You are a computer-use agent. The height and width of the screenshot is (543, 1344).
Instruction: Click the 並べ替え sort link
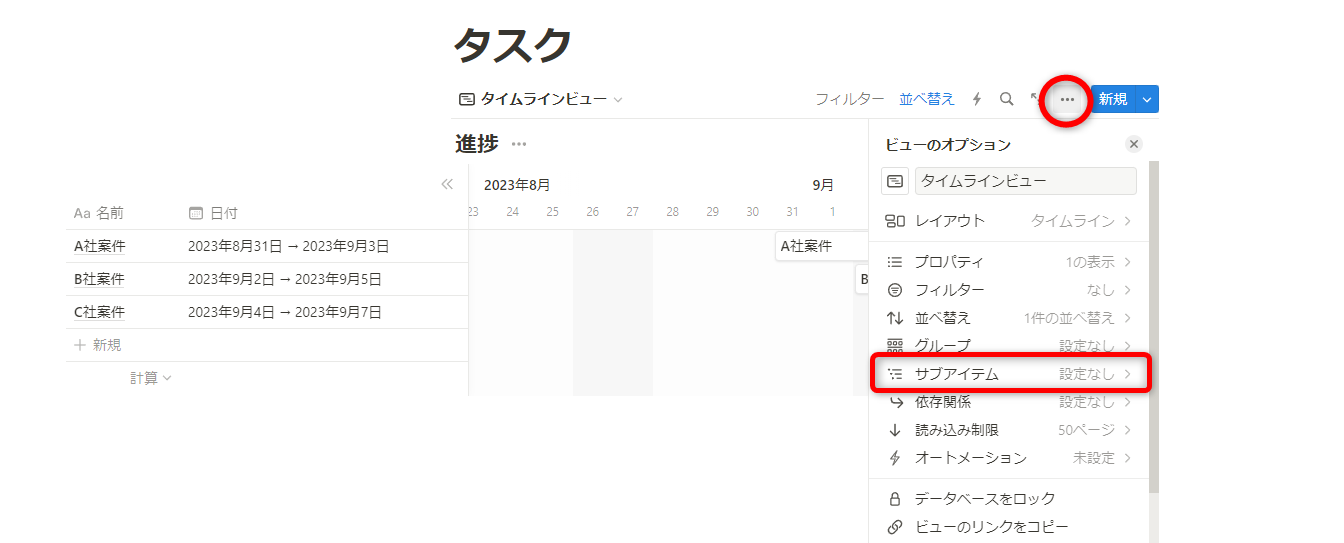click(x=927, y=99)
